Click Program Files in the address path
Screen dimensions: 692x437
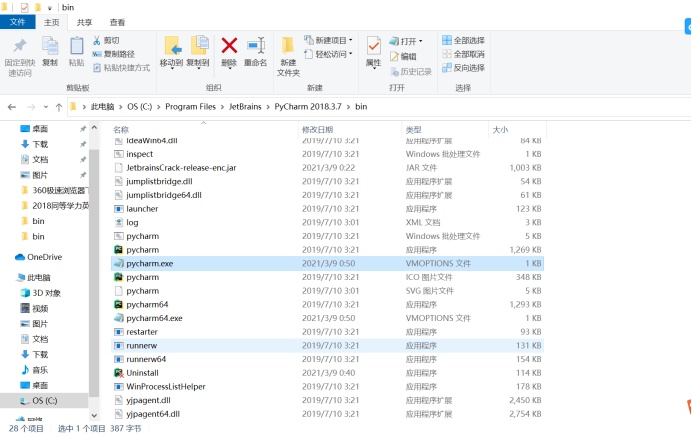190,107
